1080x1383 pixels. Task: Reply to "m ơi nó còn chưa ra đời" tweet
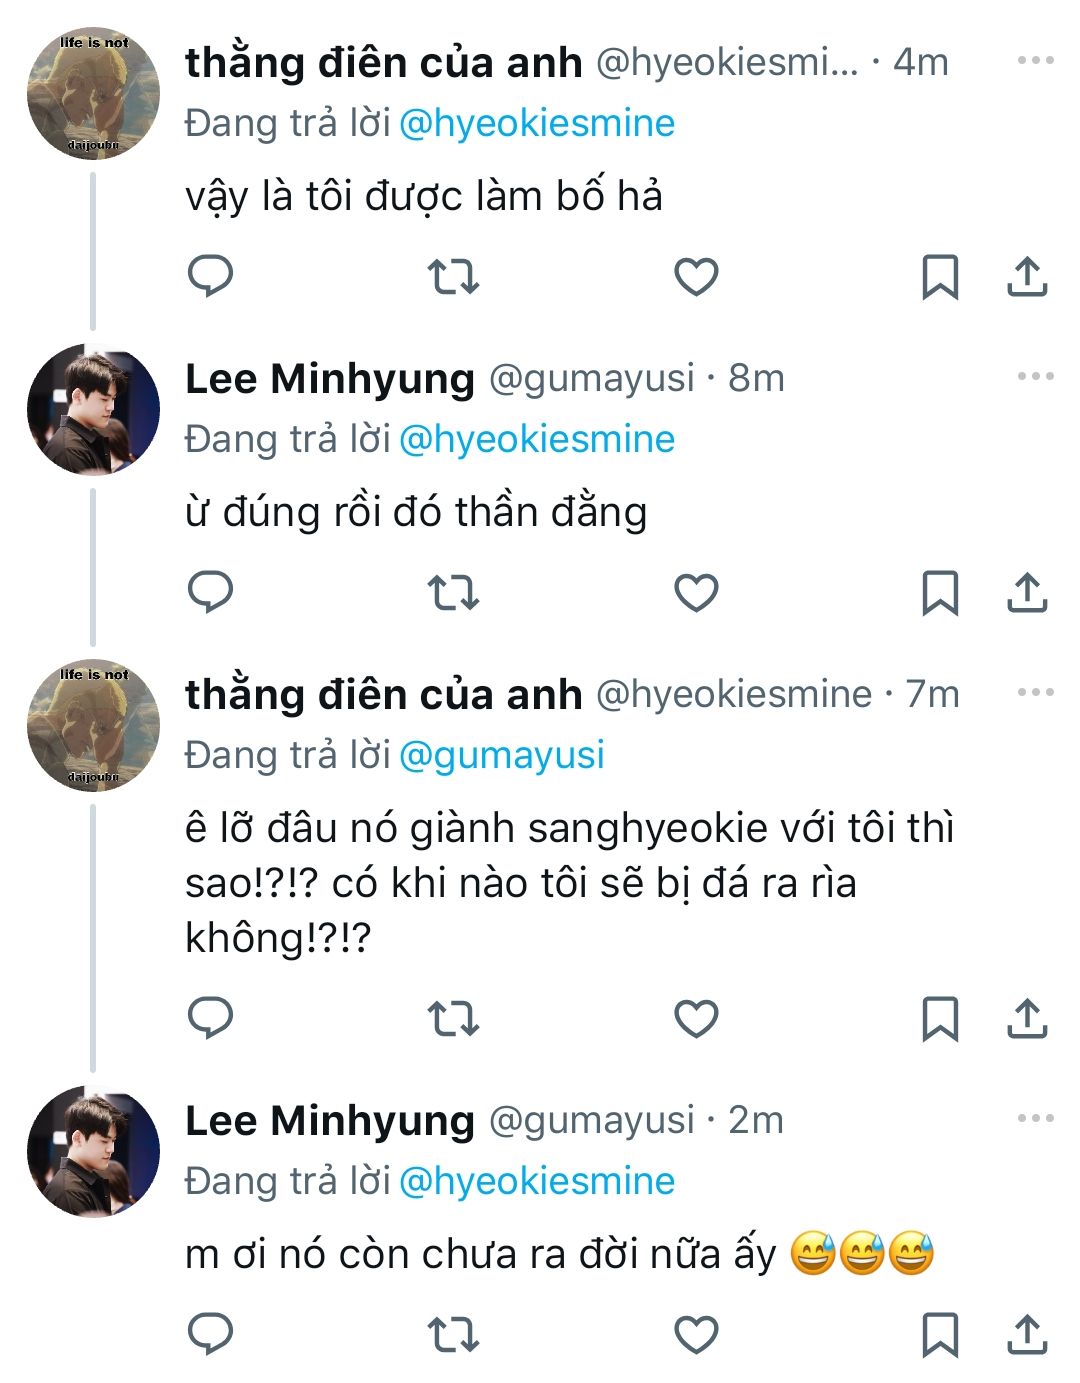[x=211, y=1334]
